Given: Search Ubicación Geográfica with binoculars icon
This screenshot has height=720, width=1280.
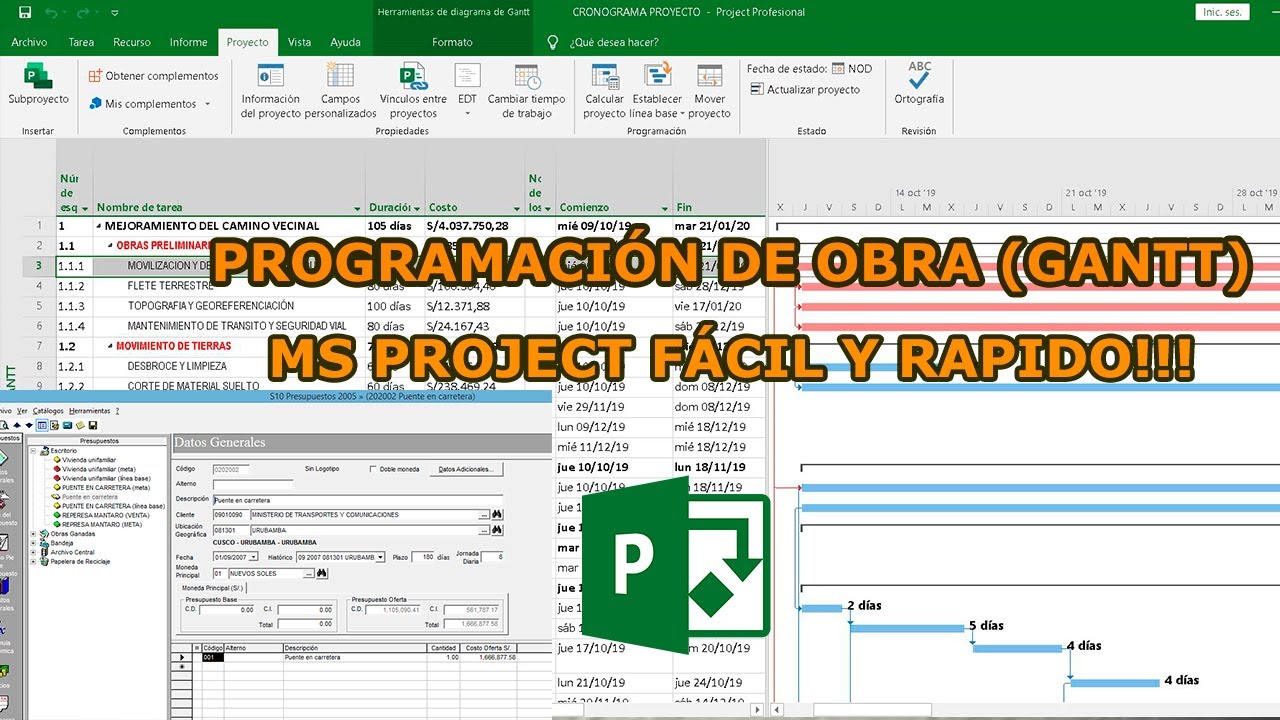Looking at the screenshot, I should coord(497,530).
